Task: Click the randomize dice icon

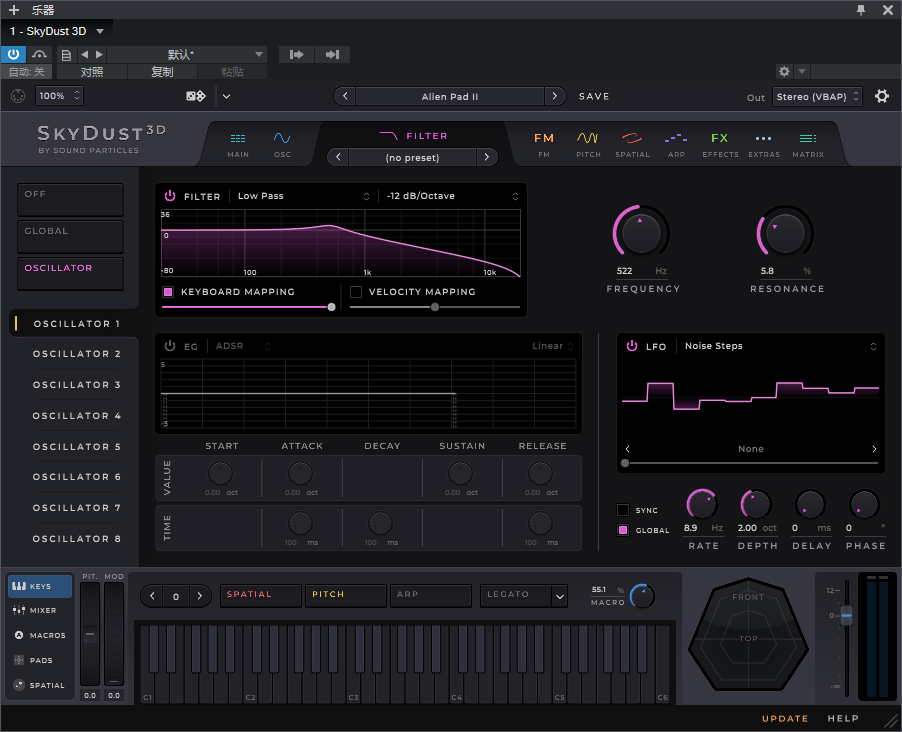Action: point(196,96)
